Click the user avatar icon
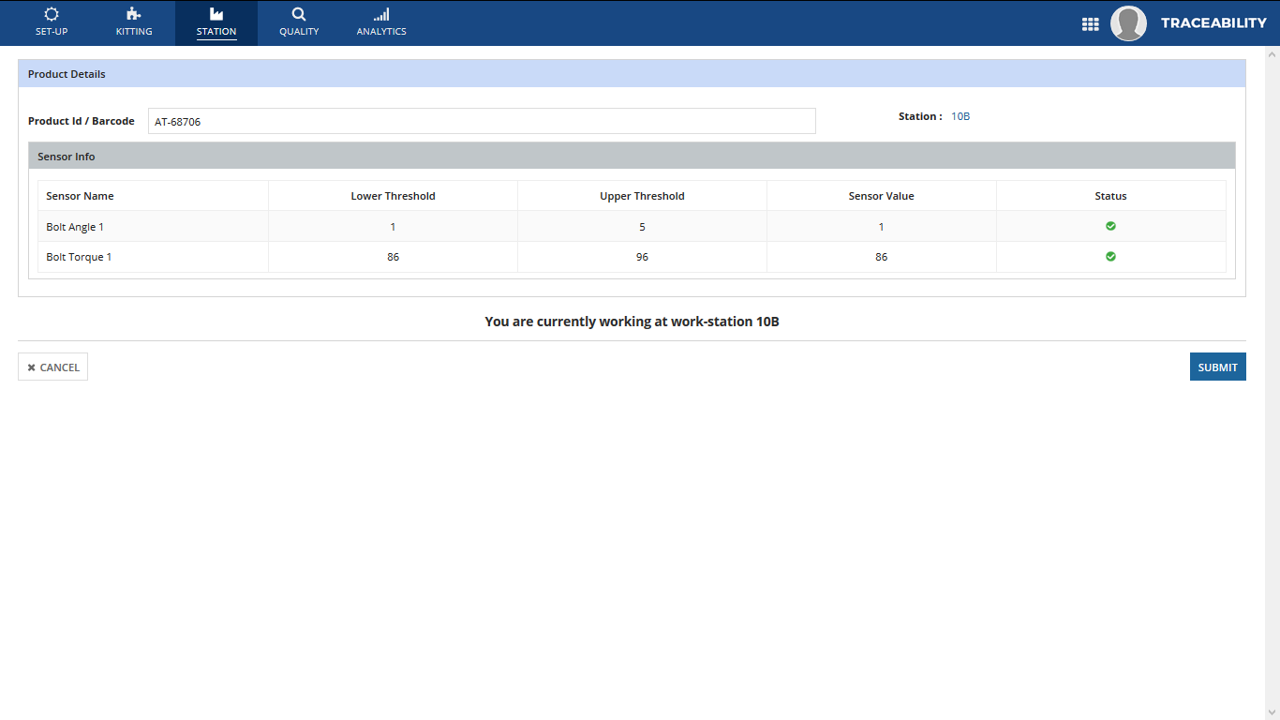The height and width of the screenshot is (720, 1280). pos(1128,23)
